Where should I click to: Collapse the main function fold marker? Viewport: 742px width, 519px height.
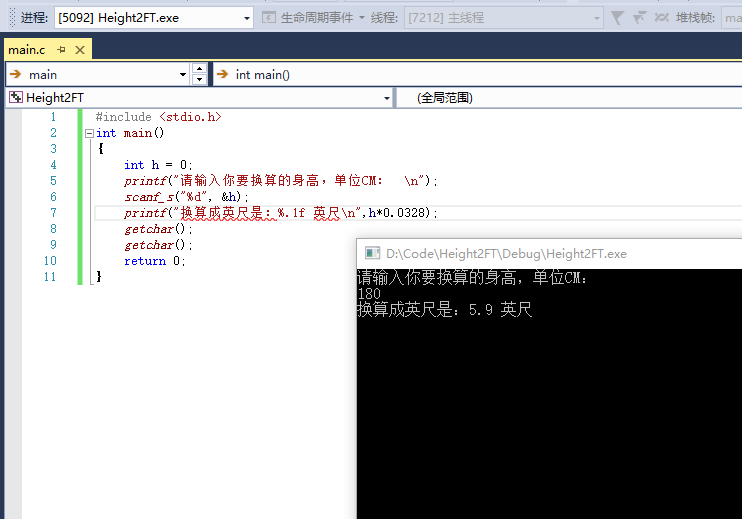89,133
